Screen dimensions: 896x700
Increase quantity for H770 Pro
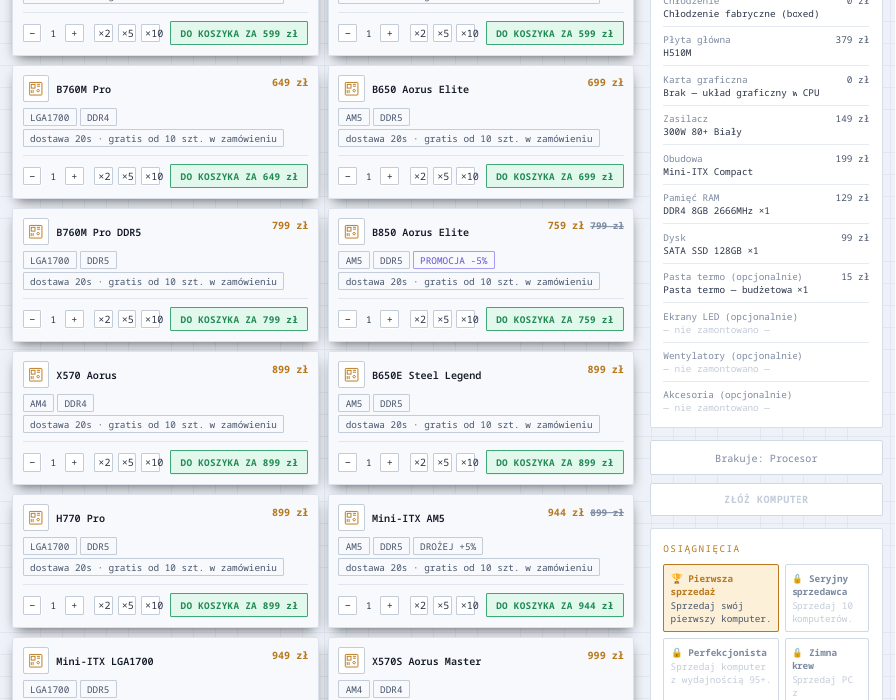coord(74,605)
